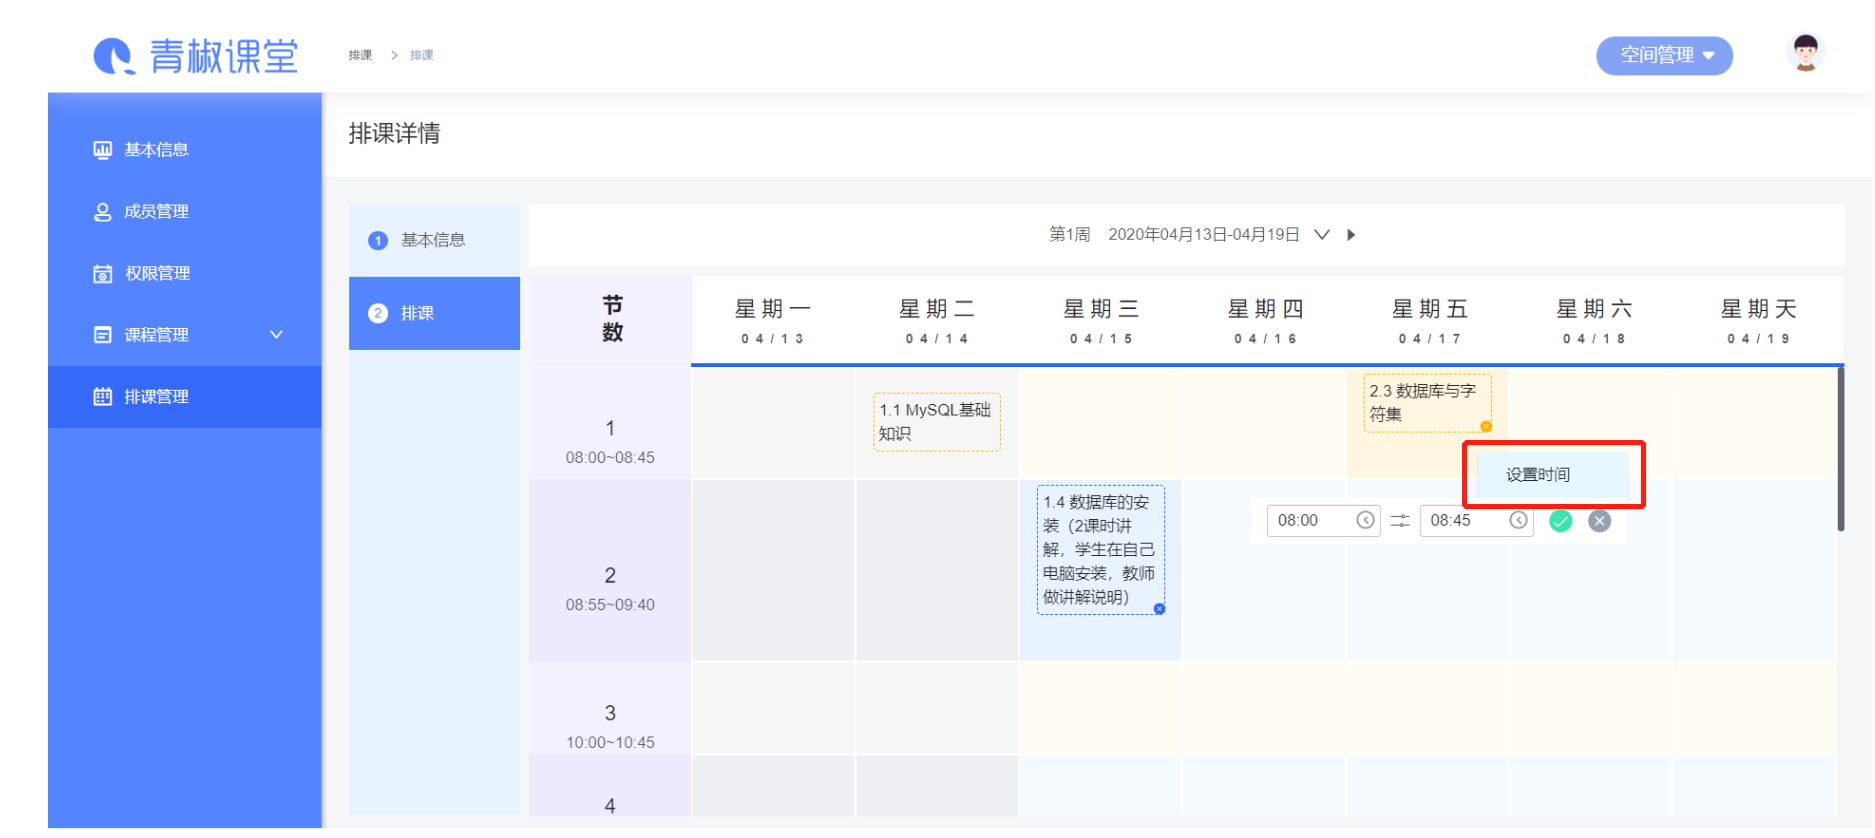
Task: Click the clock icon in 08:45 field
Action: coord(1518,520)
